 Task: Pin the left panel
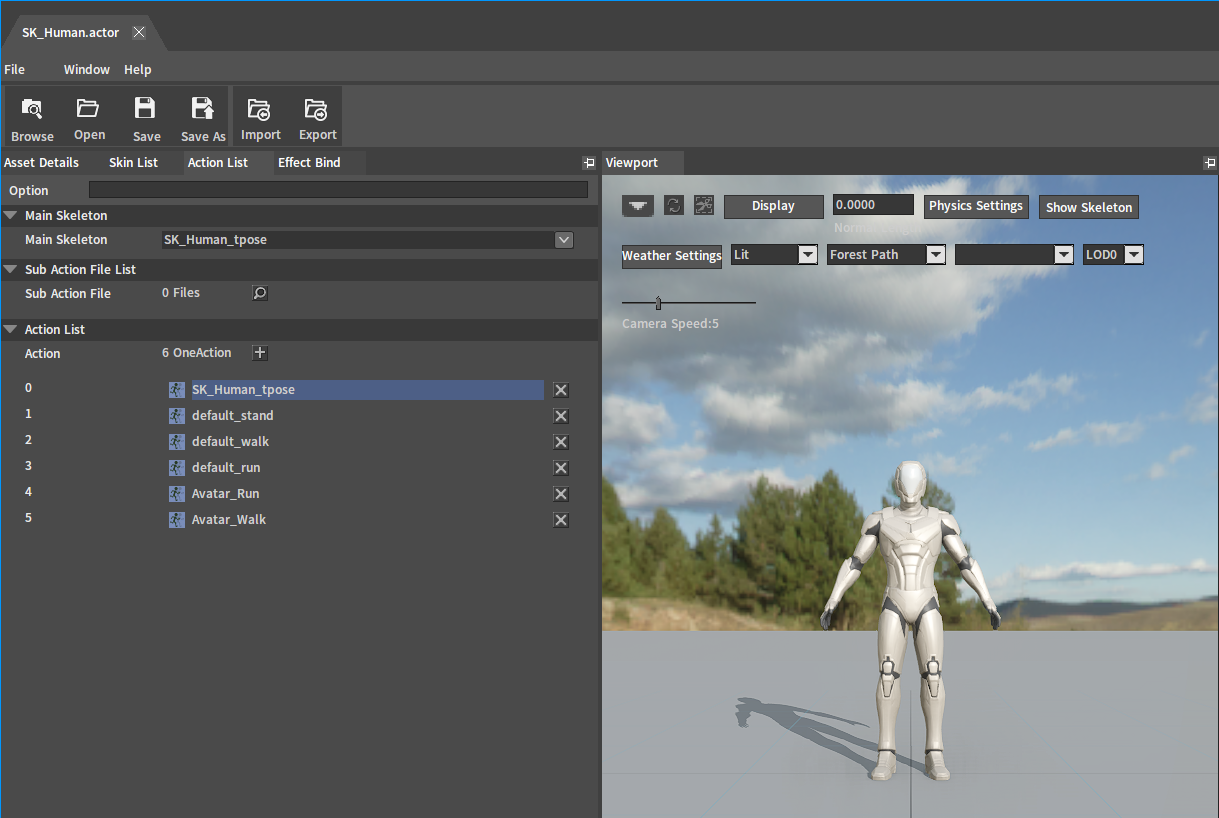pos(589,163)
